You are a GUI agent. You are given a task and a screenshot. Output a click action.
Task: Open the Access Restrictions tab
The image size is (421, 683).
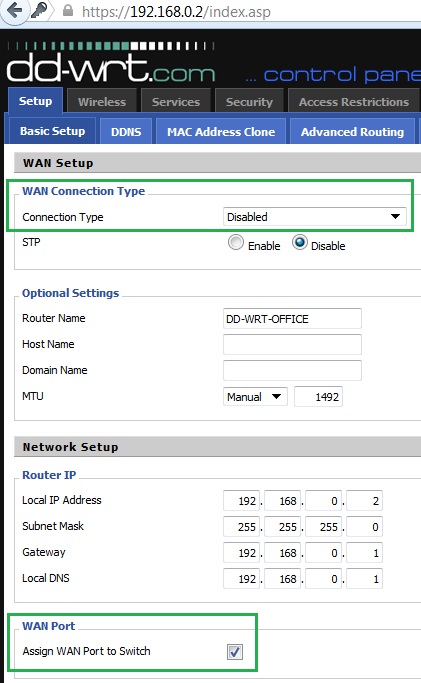pos(354,101)
